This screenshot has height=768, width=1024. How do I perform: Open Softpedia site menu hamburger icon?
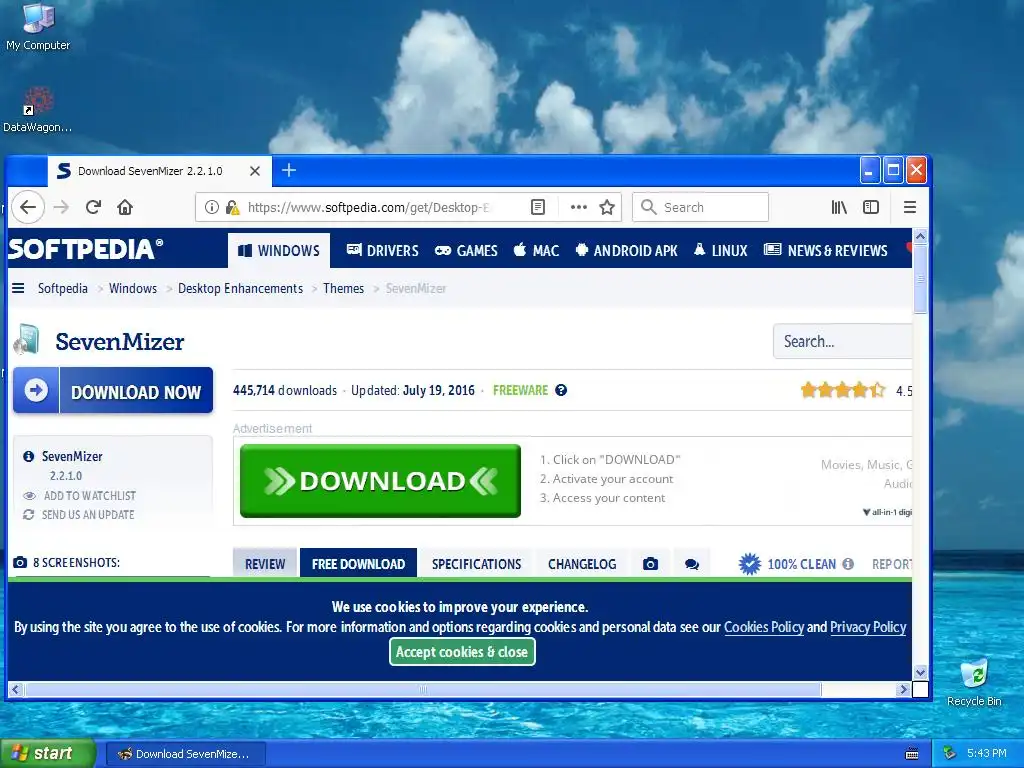click(18, 288)
